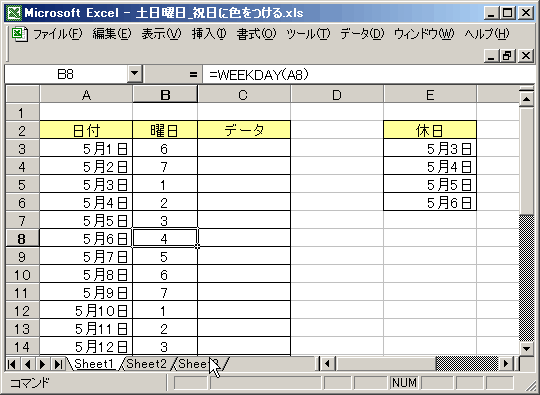Image resolution: width=540 pixels, height=395 pixels.
Task: Click horizontal scrollbar right arrow
Action: pyautogui.click(x=506, y=364)
